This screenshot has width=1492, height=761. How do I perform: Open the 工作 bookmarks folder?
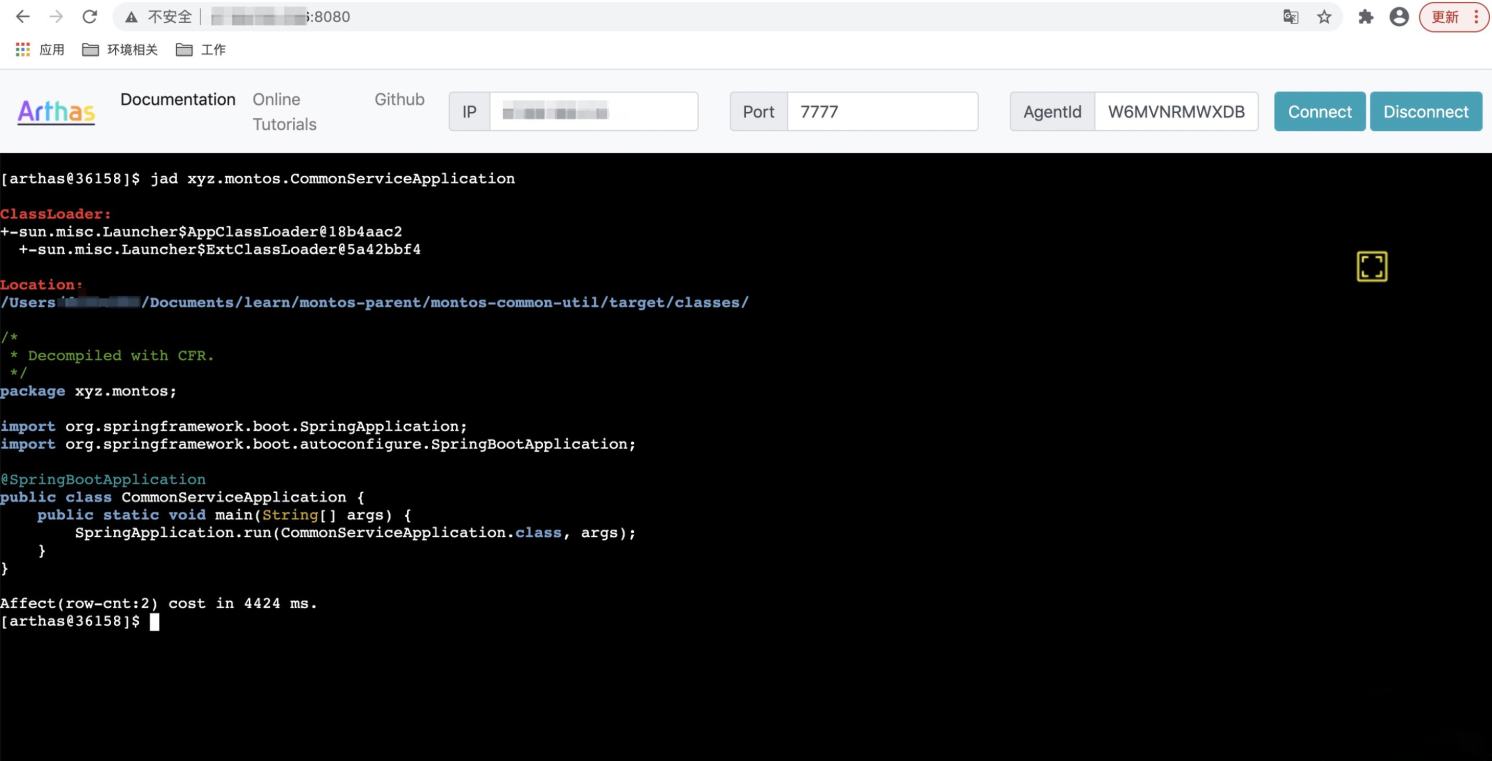tap(201, 49)
